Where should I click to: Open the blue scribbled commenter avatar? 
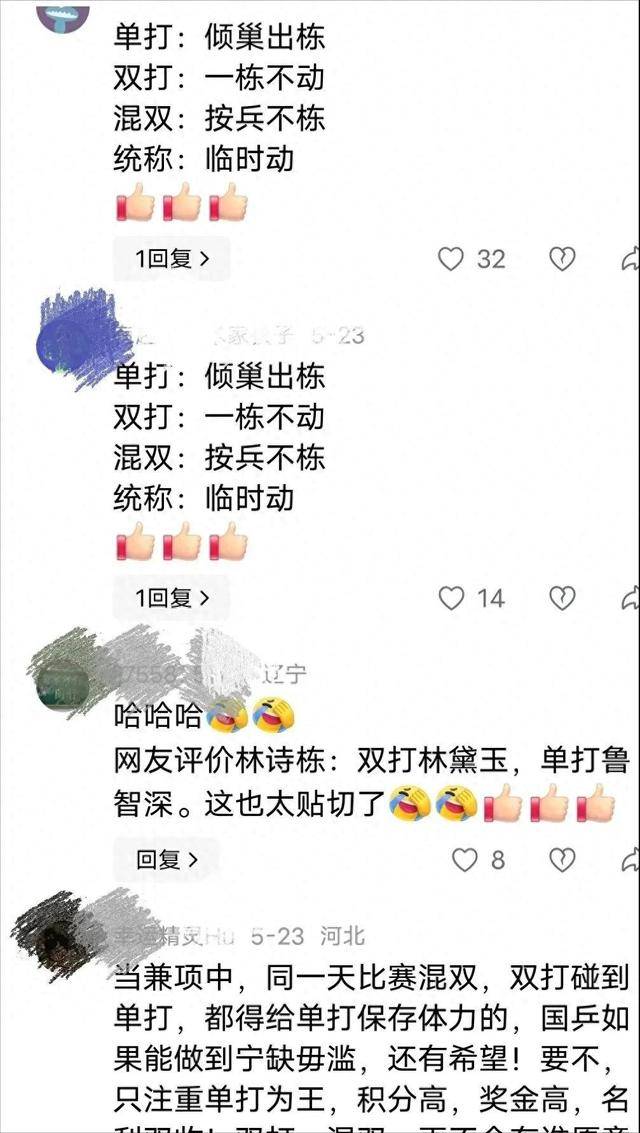point(72,338)
